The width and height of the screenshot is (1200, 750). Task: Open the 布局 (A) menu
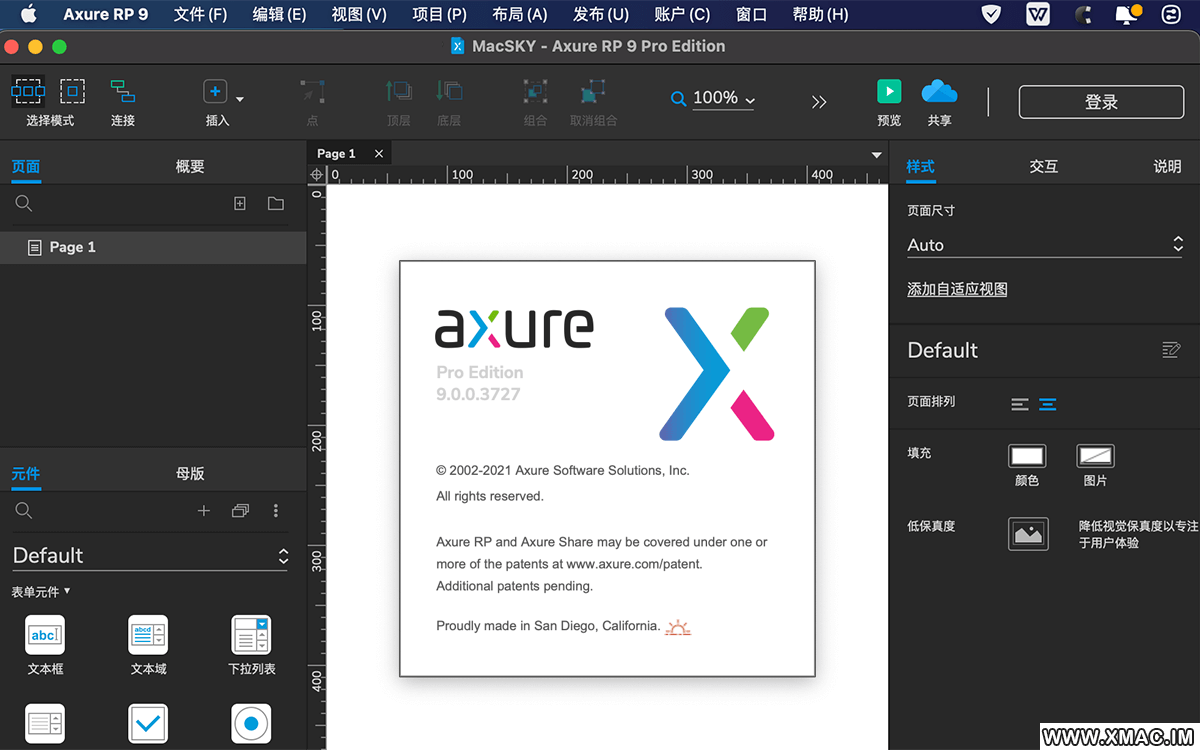click(520, 14)
